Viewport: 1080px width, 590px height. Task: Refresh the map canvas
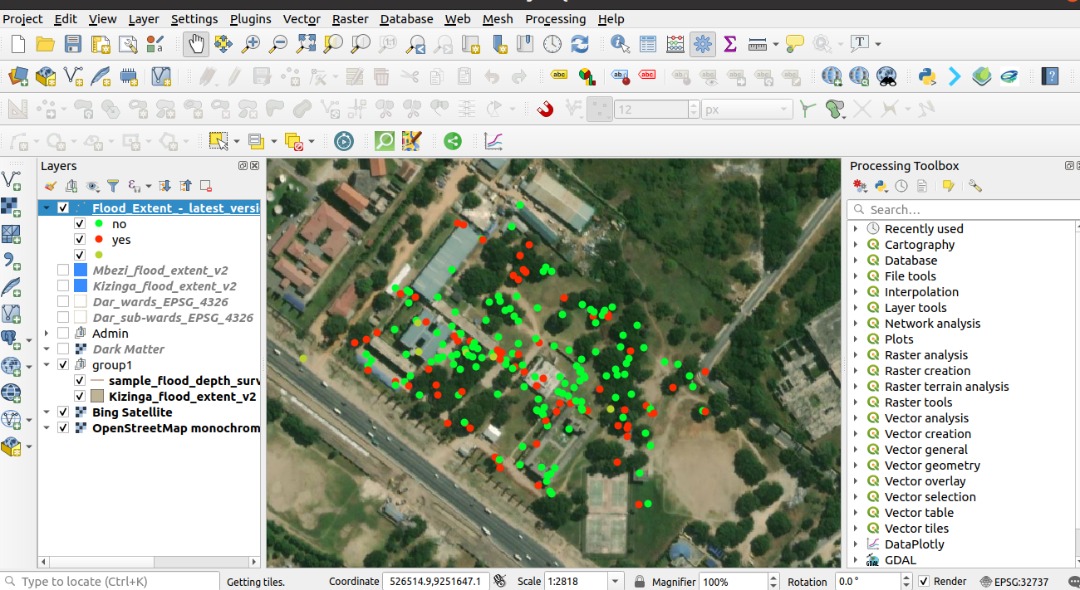(x=580, y=44)
